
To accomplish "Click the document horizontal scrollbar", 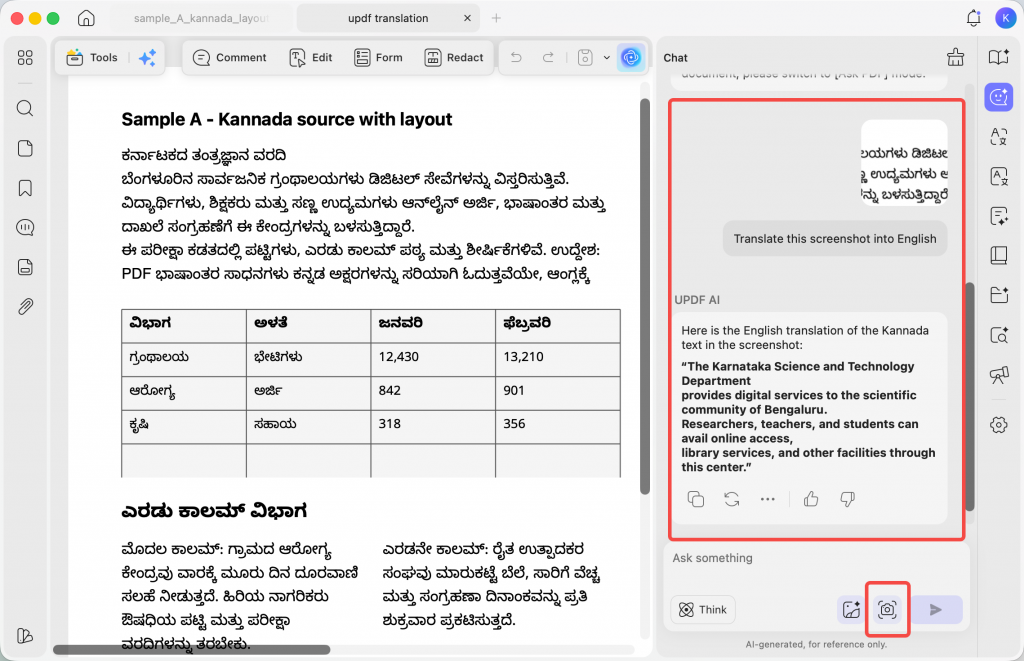I will (x=191, y=650).
